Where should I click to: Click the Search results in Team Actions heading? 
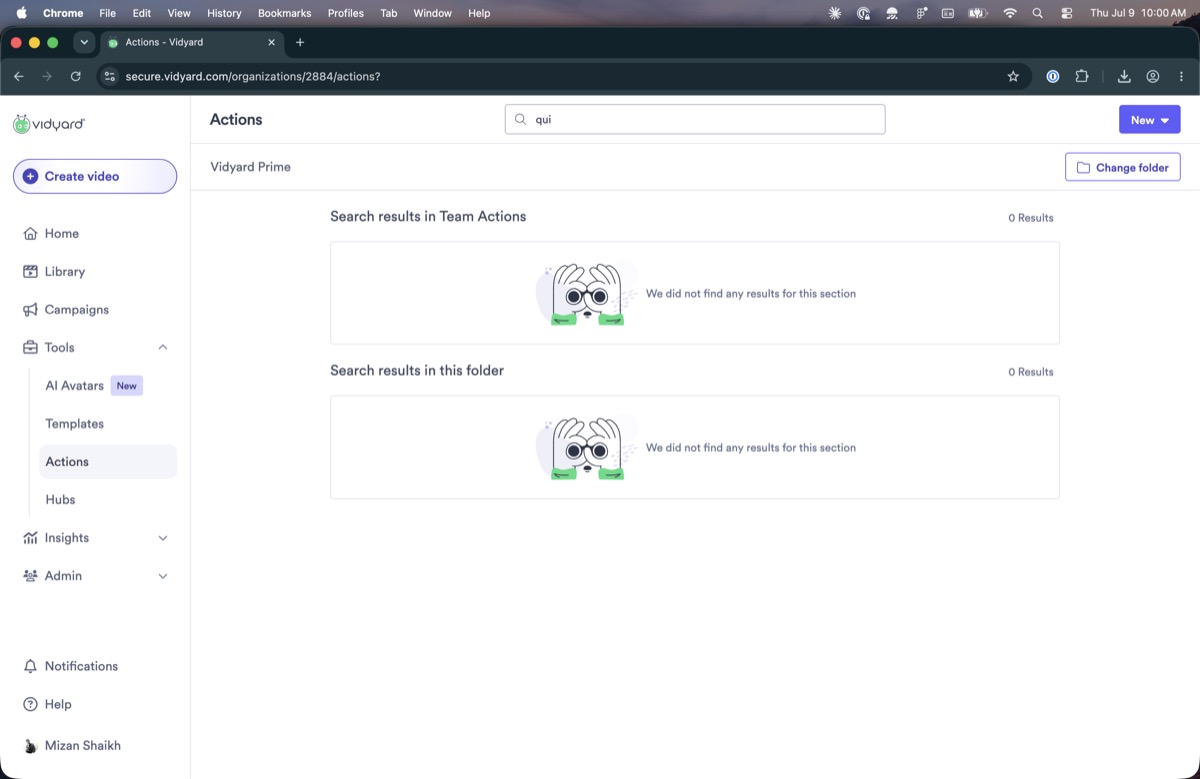(x=428, y=216)
